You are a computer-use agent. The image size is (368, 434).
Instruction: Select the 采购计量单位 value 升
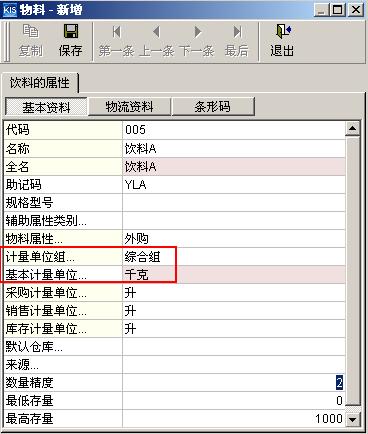234,293
